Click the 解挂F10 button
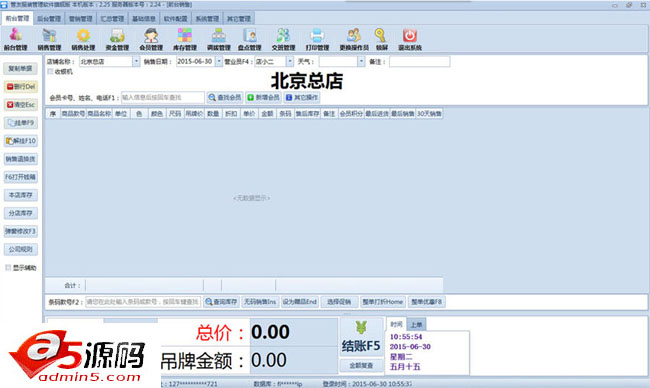 pyautogui.click(x=21, y=141)
